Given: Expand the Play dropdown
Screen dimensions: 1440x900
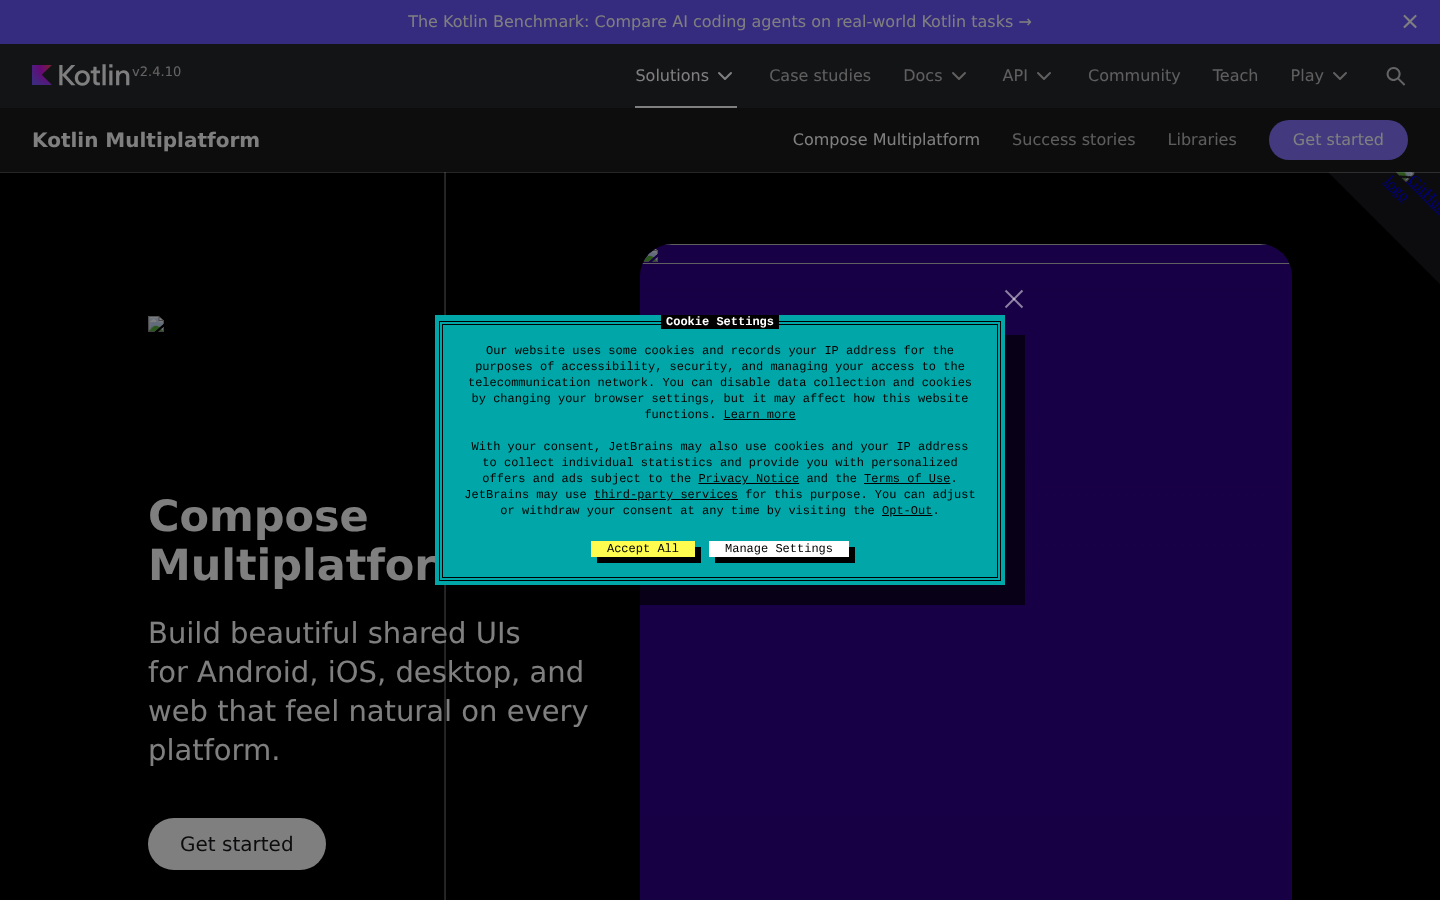Looking at the screenshot, I should (1319, 76).
